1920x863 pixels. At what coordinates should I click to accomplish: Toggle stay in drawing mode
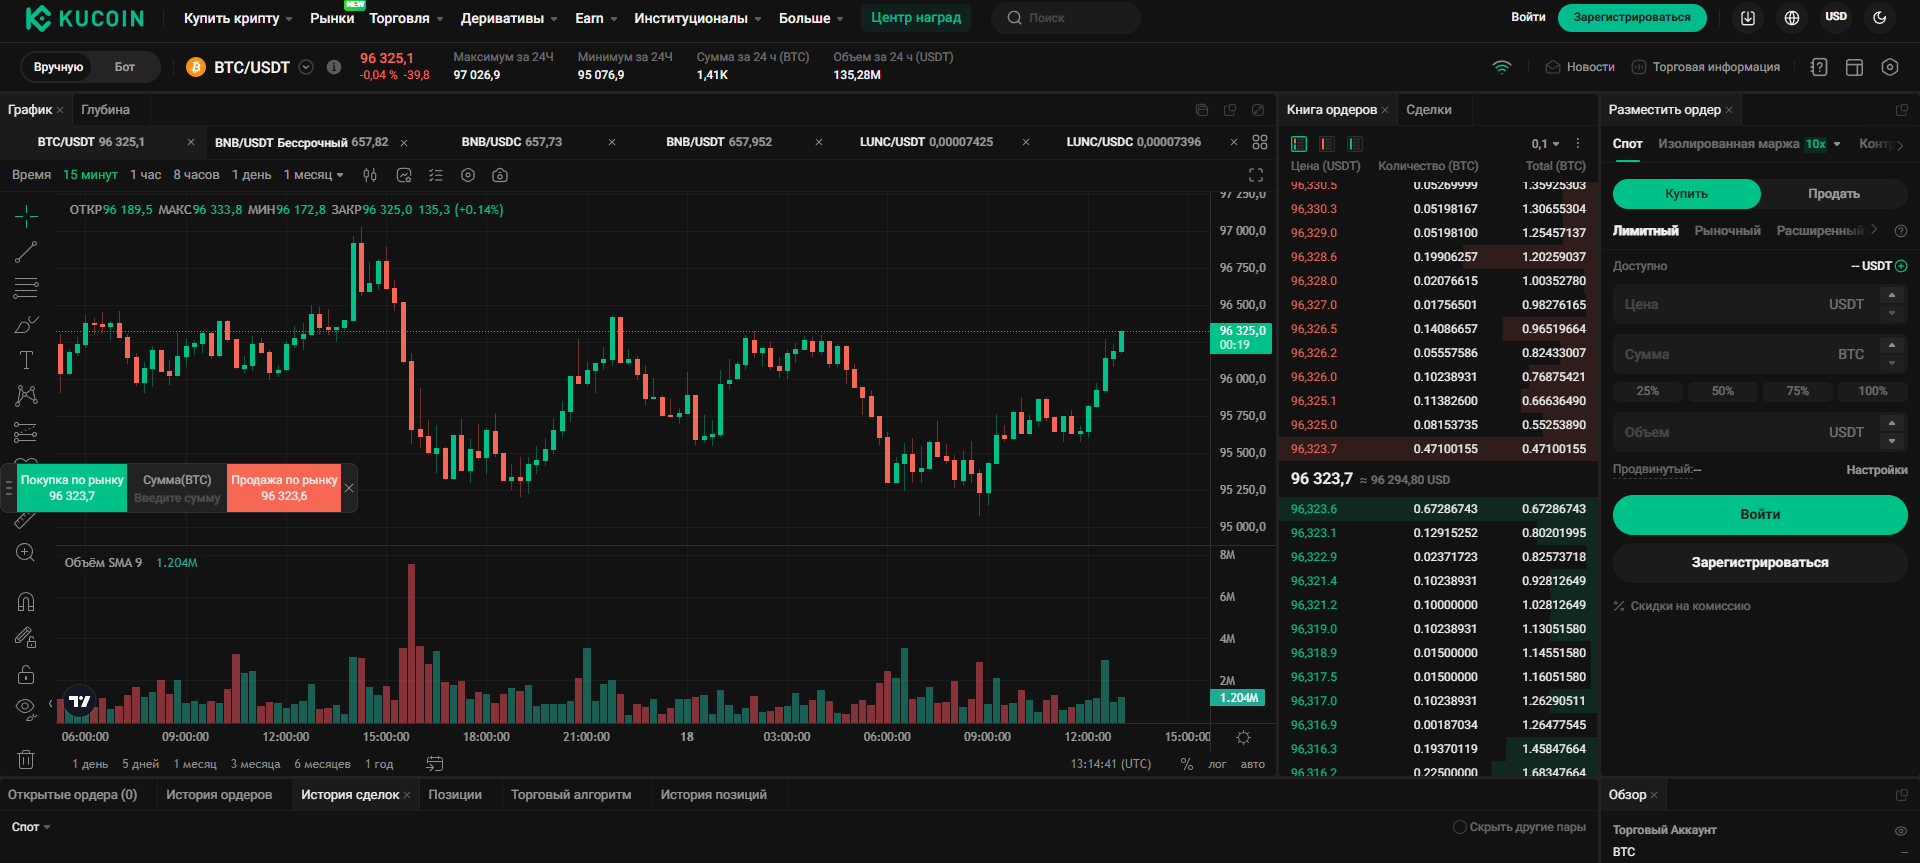coord(26,637)
